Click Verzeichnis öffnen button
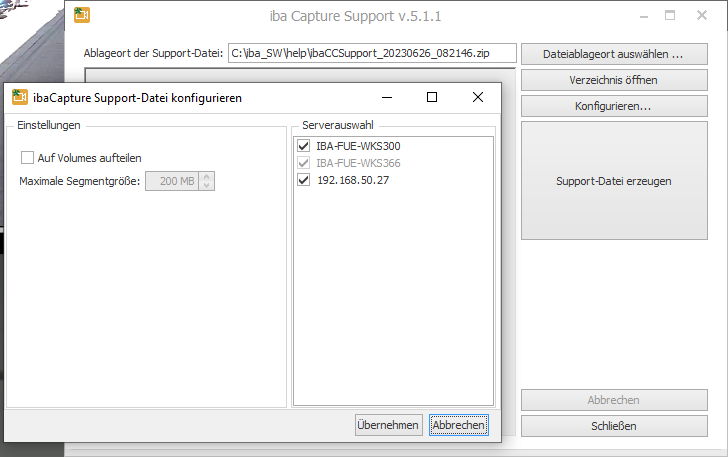This screenshot has width=728, height=457. pyautogui.click(x=615, y=79)
